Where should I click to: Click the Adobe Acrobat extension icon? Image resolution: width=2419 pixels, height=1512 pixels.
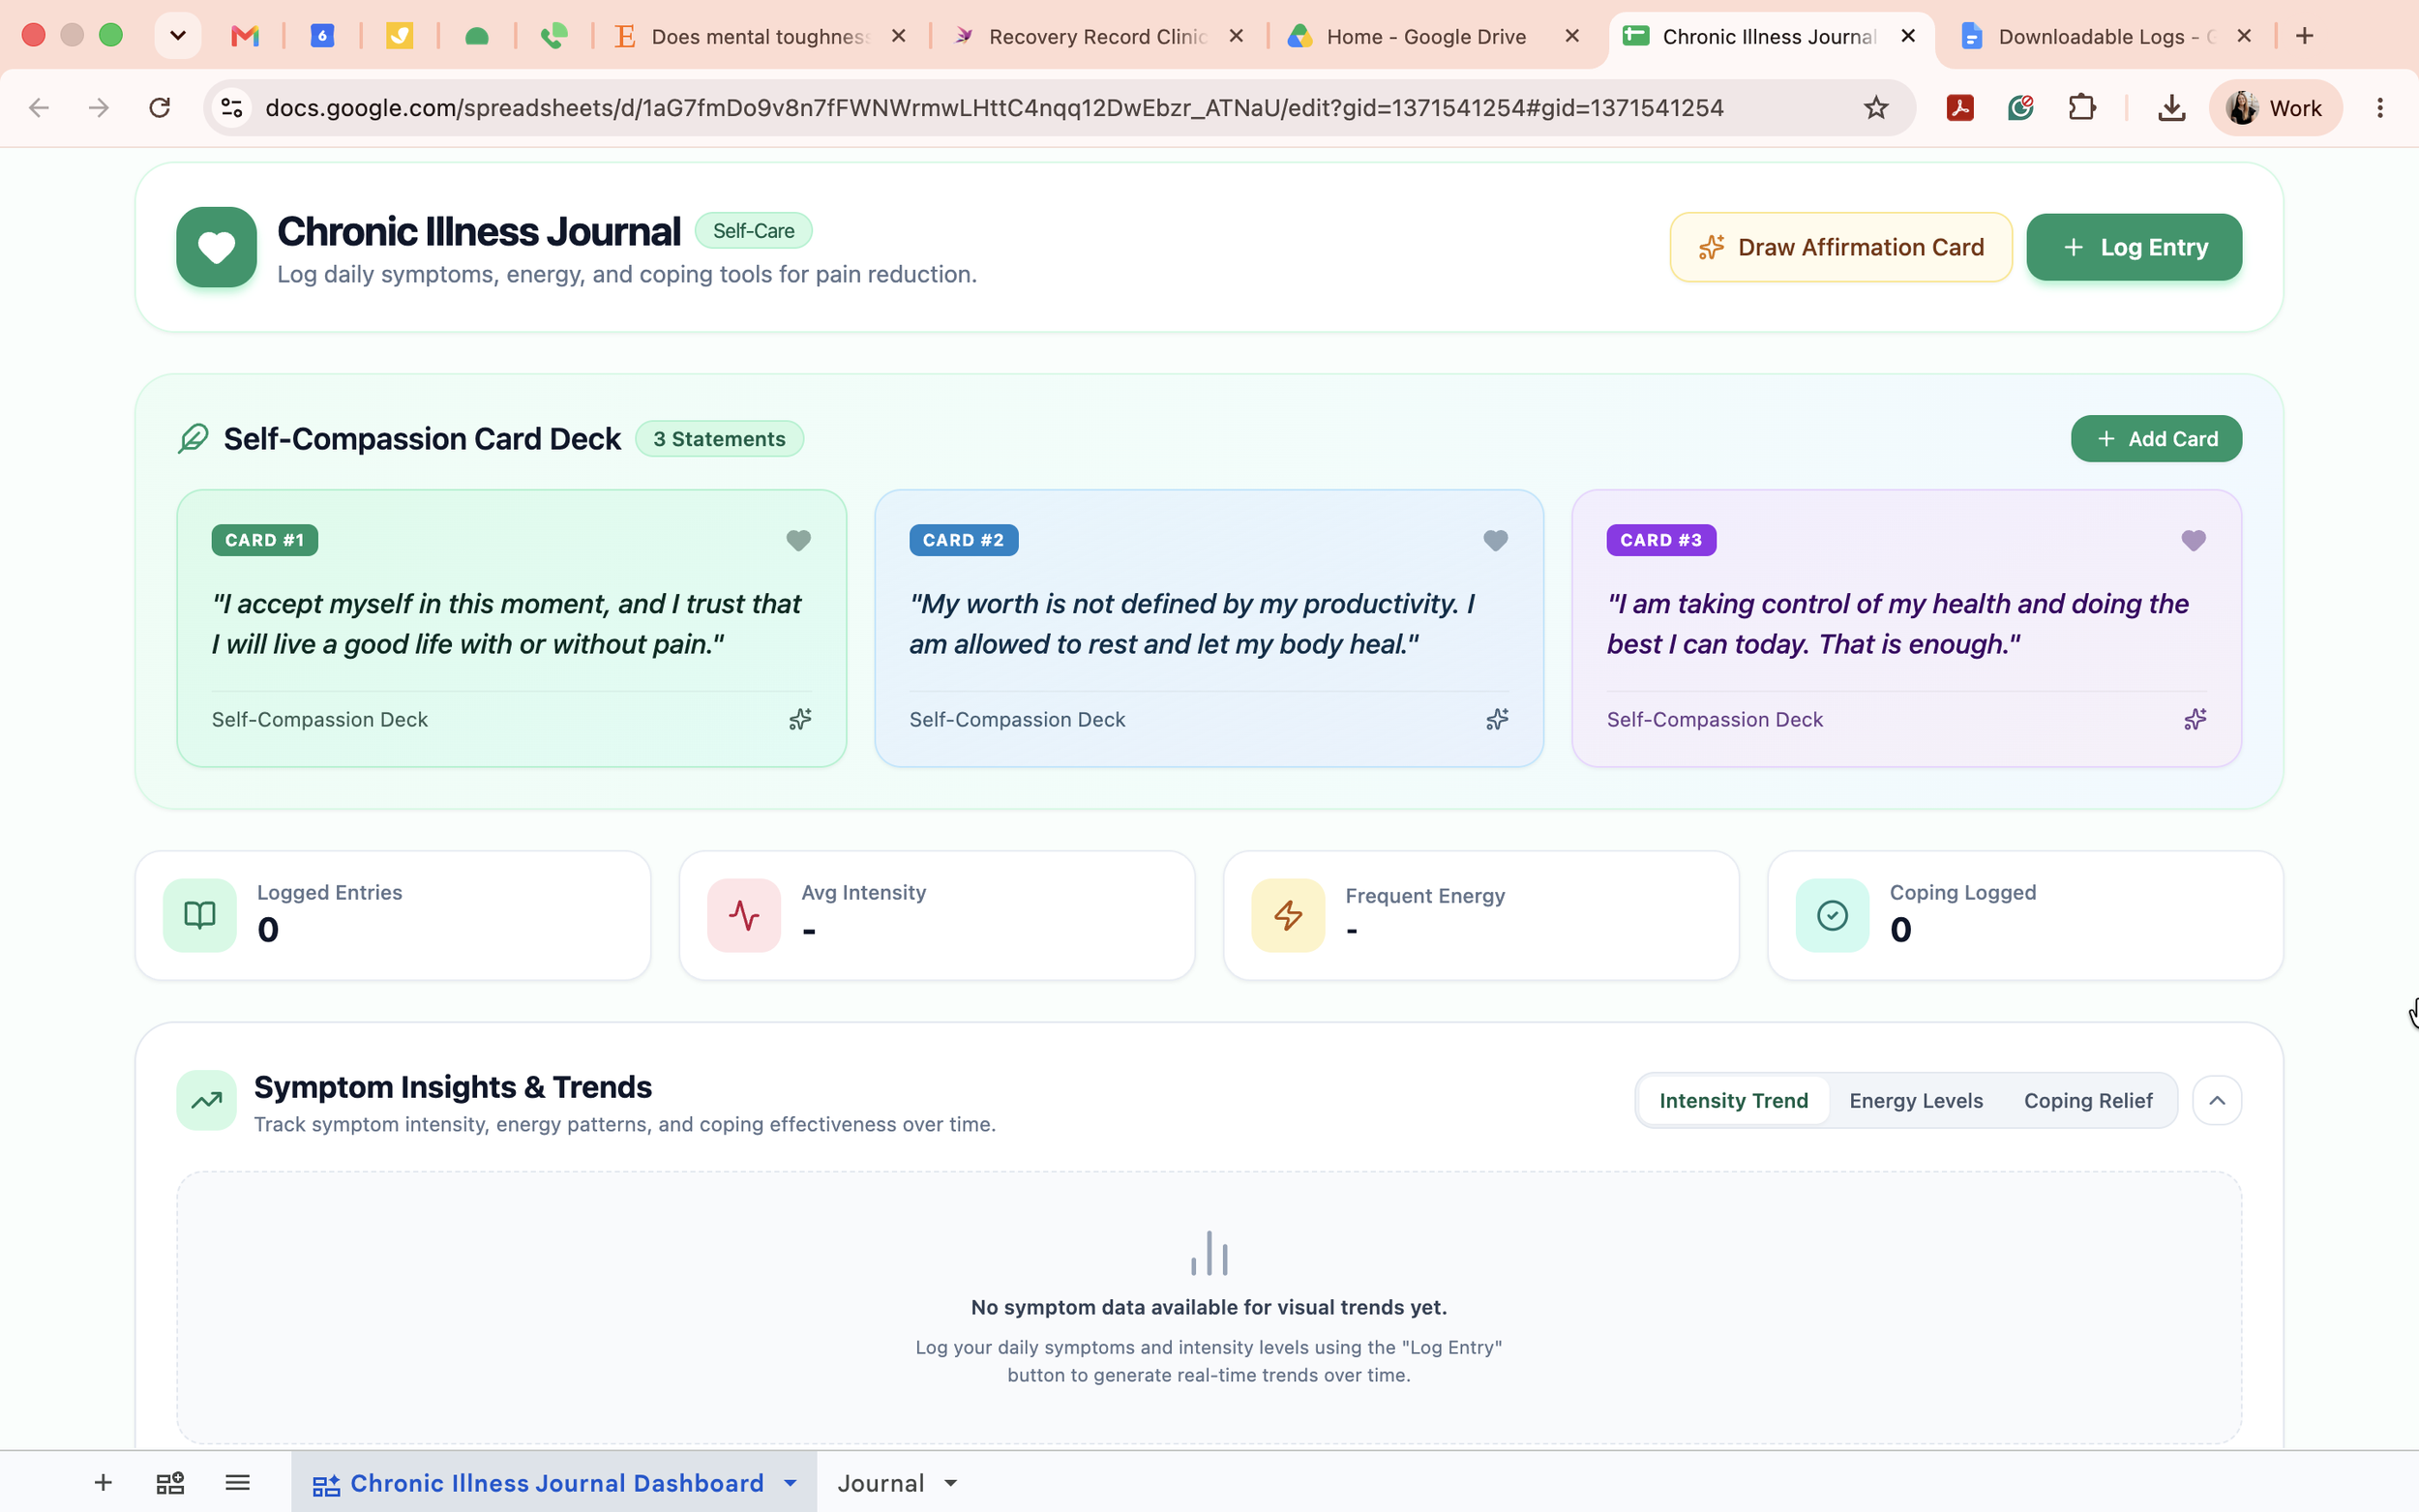[1960, 108]
